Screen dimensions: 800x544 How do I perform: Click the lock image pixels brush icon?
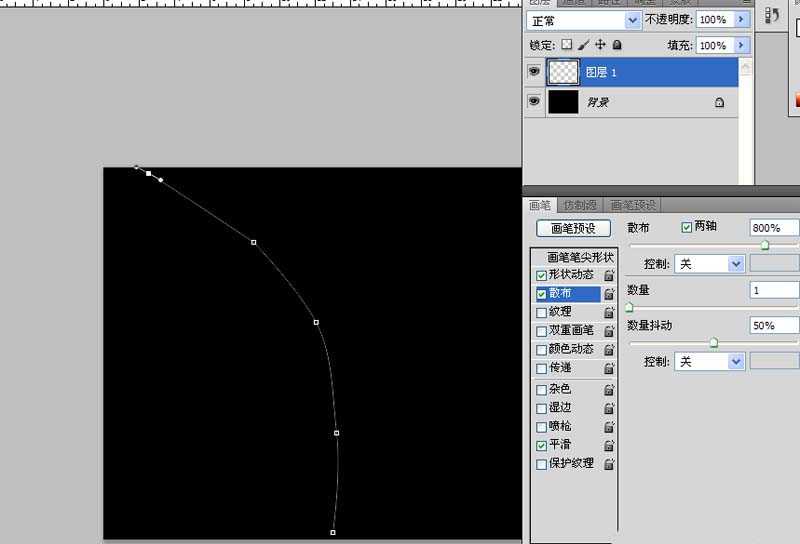[x=583, y=45]
